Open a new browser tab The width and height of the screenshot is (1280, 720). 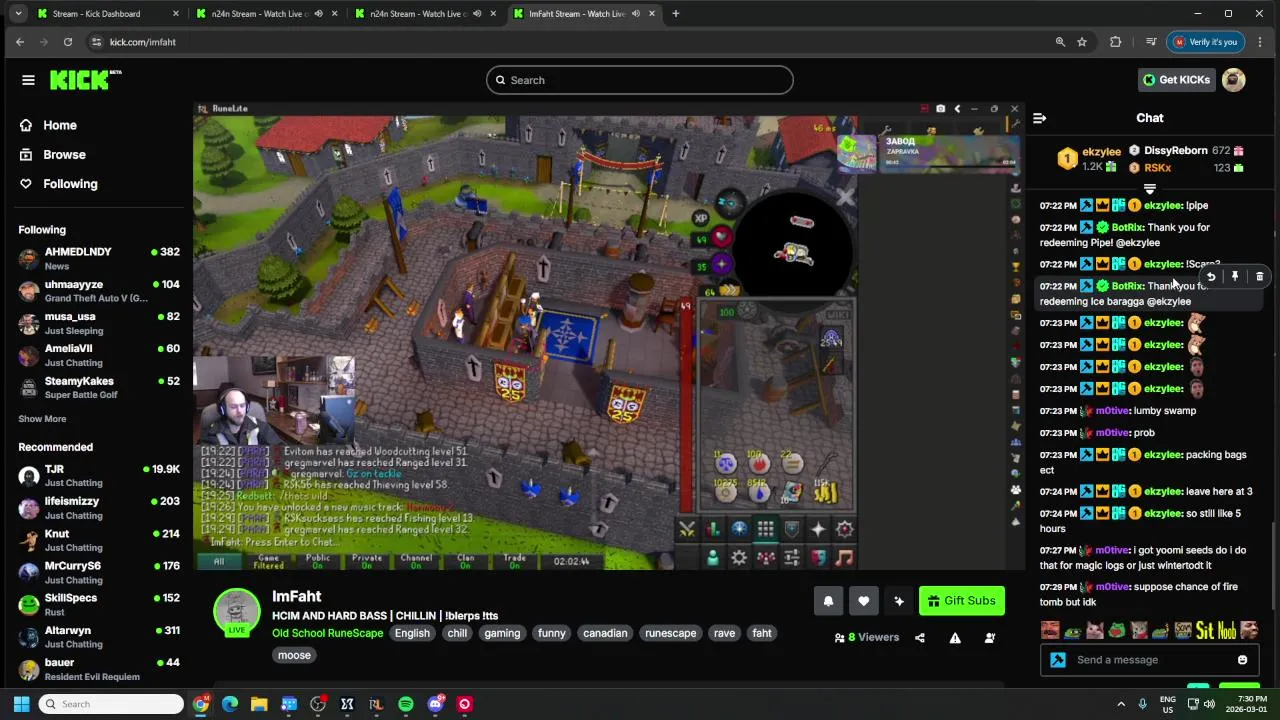coord(675,14)
